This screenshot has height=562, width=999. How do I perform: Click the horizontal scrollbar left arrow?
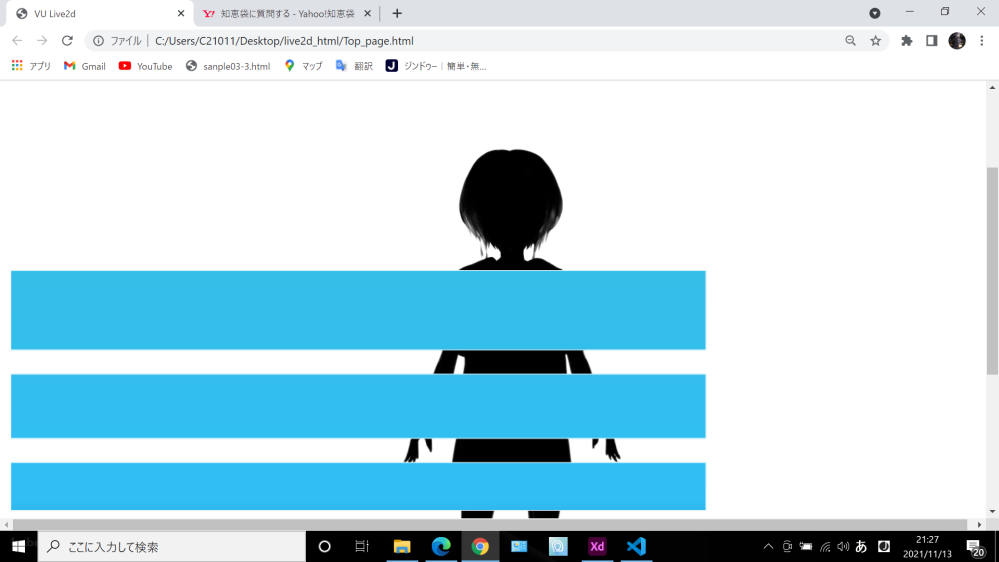[x=6, y=524]
